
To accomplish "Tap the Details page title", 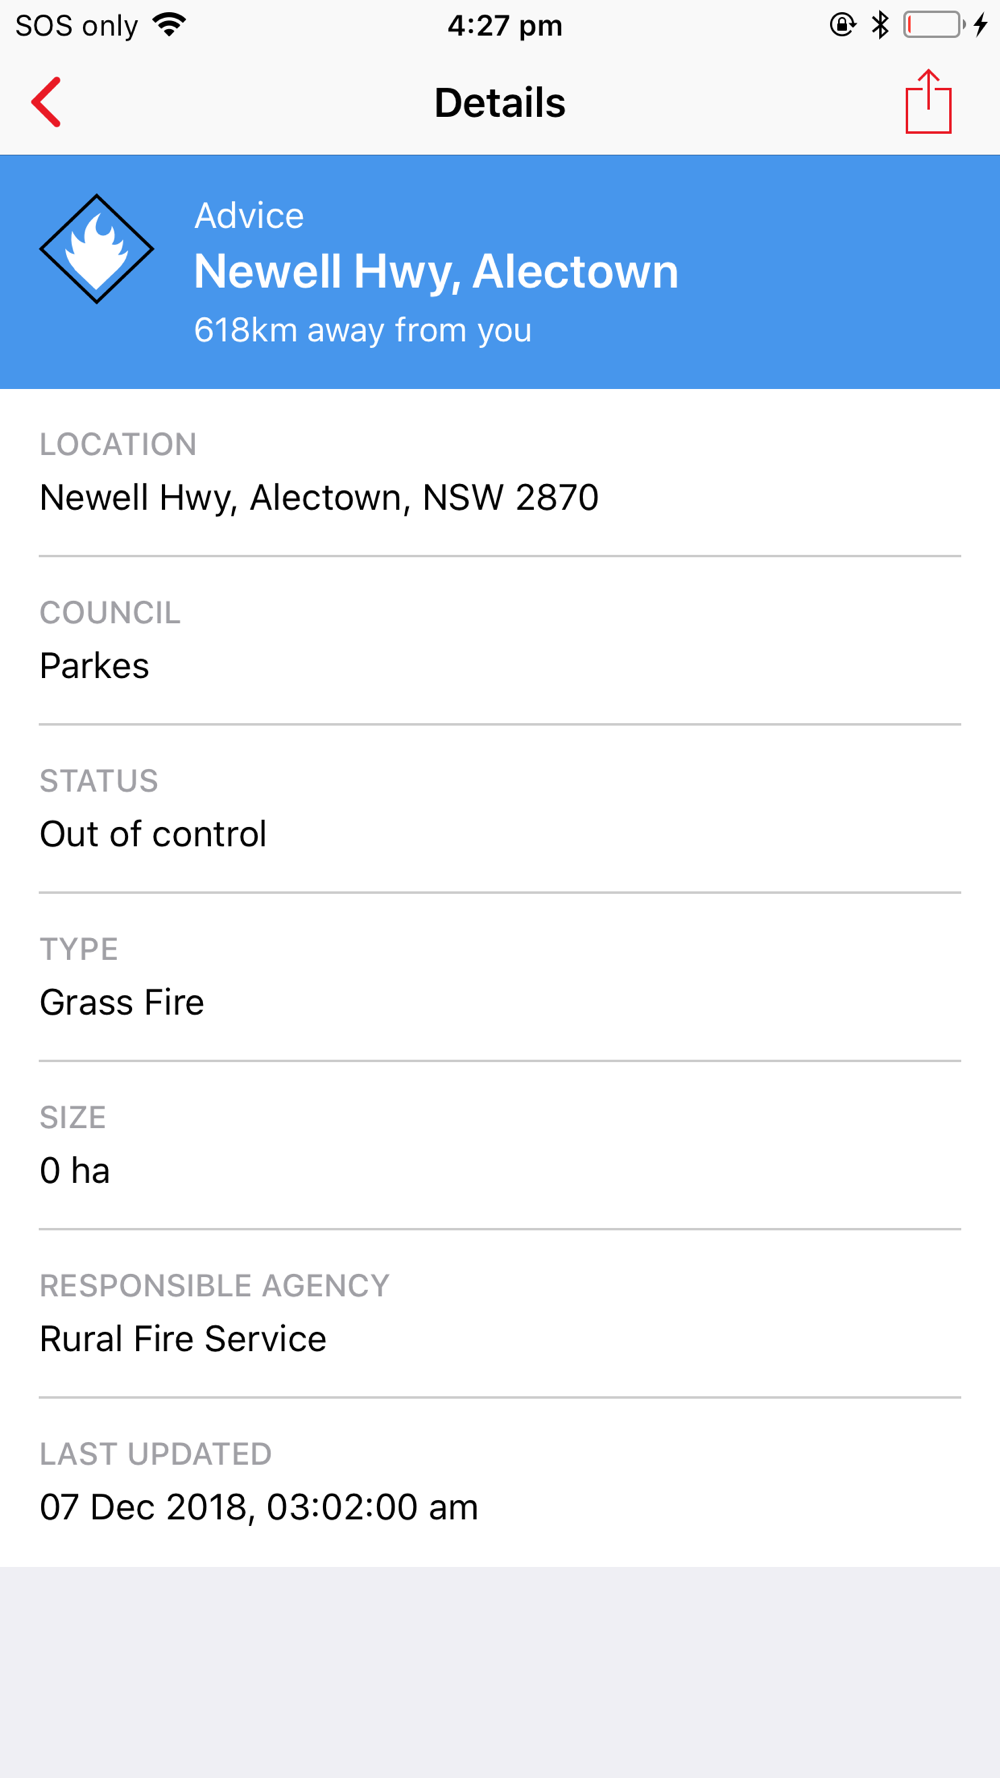I will pos(499,102).
